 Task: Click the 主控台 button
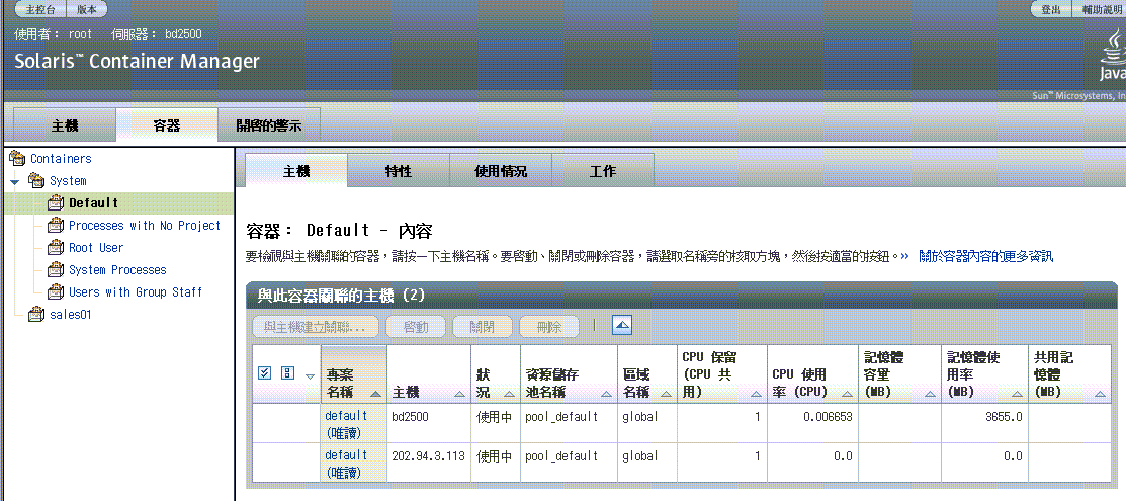click(40, 9)
